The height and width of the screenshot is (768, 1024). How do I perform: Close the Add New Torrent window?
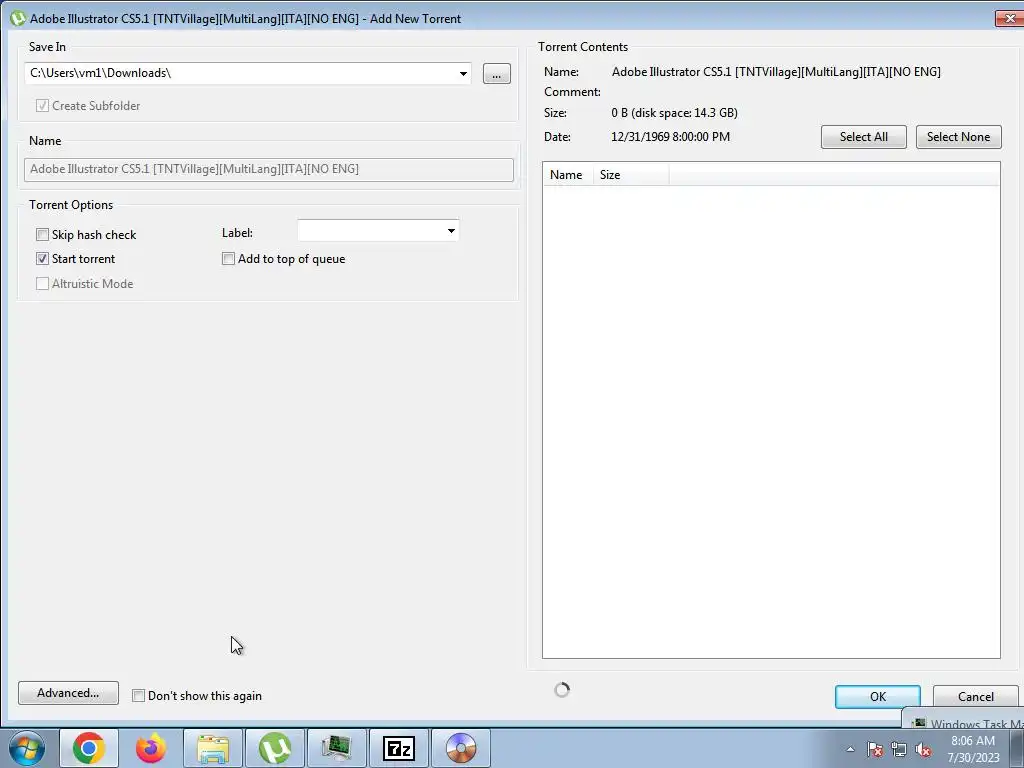coord(1009,18)
